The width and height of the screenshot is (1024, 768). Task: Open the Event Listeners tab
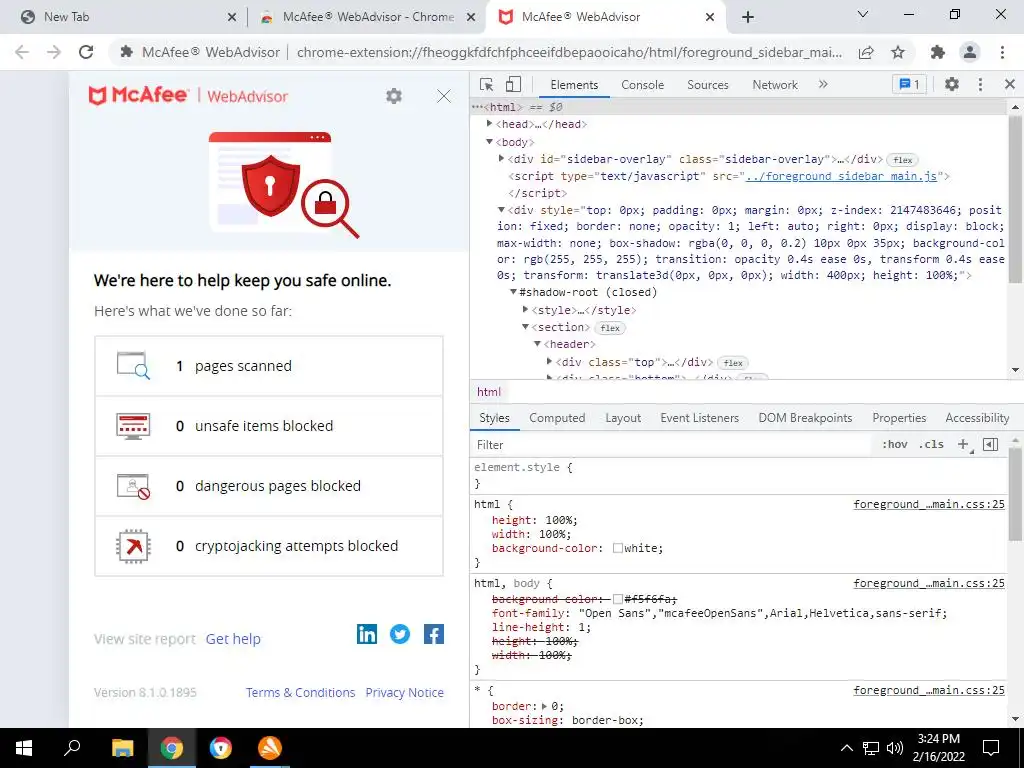tap(699, 418)
